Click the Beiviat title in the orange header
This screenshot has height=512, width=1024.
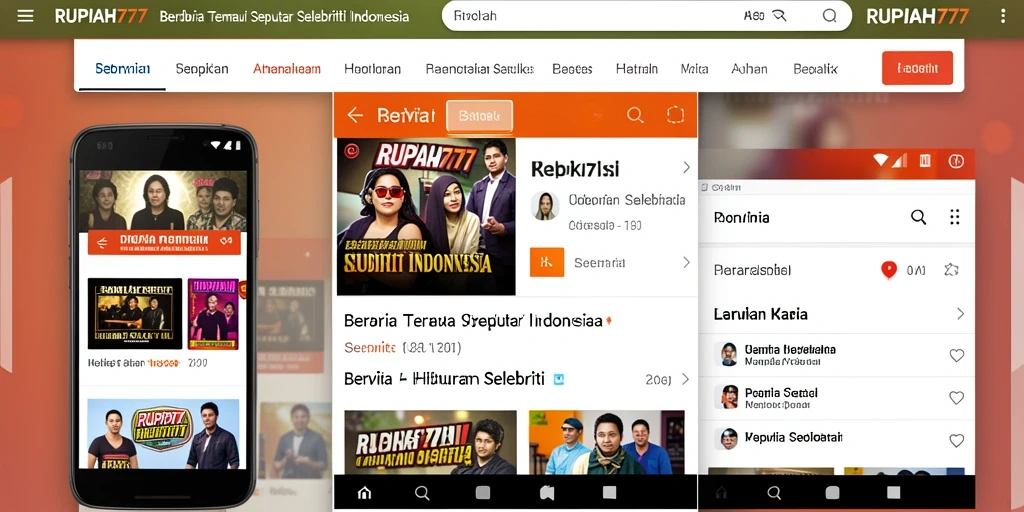point(406,116)
